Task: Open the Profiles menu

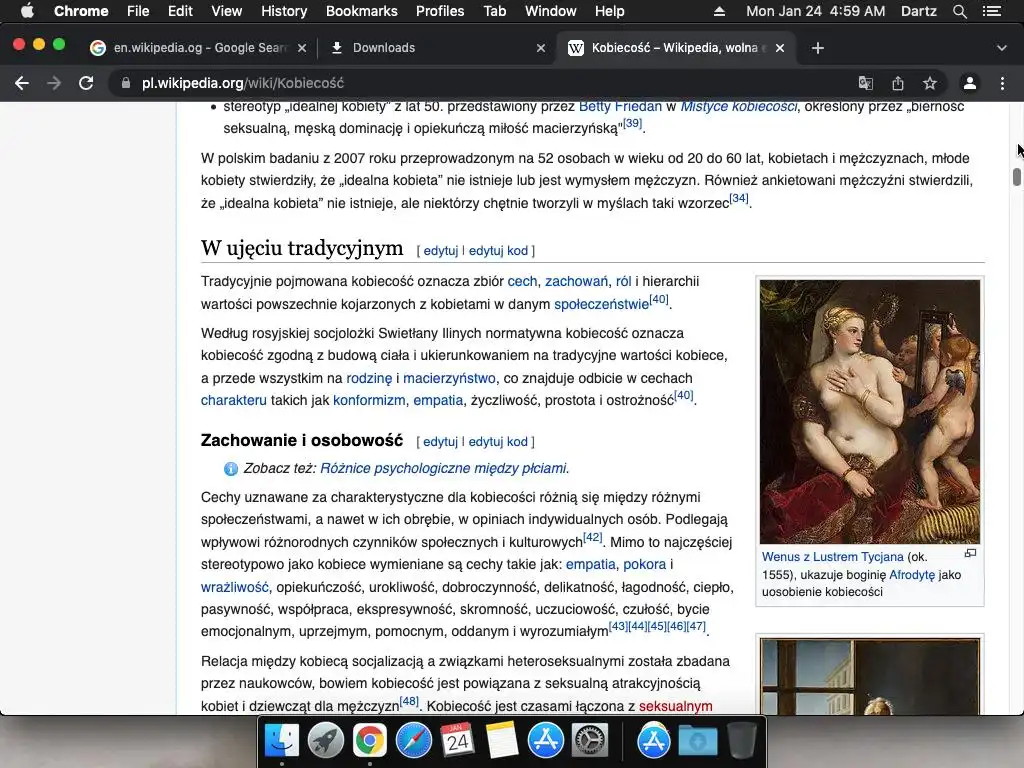Action: [440, 11]
